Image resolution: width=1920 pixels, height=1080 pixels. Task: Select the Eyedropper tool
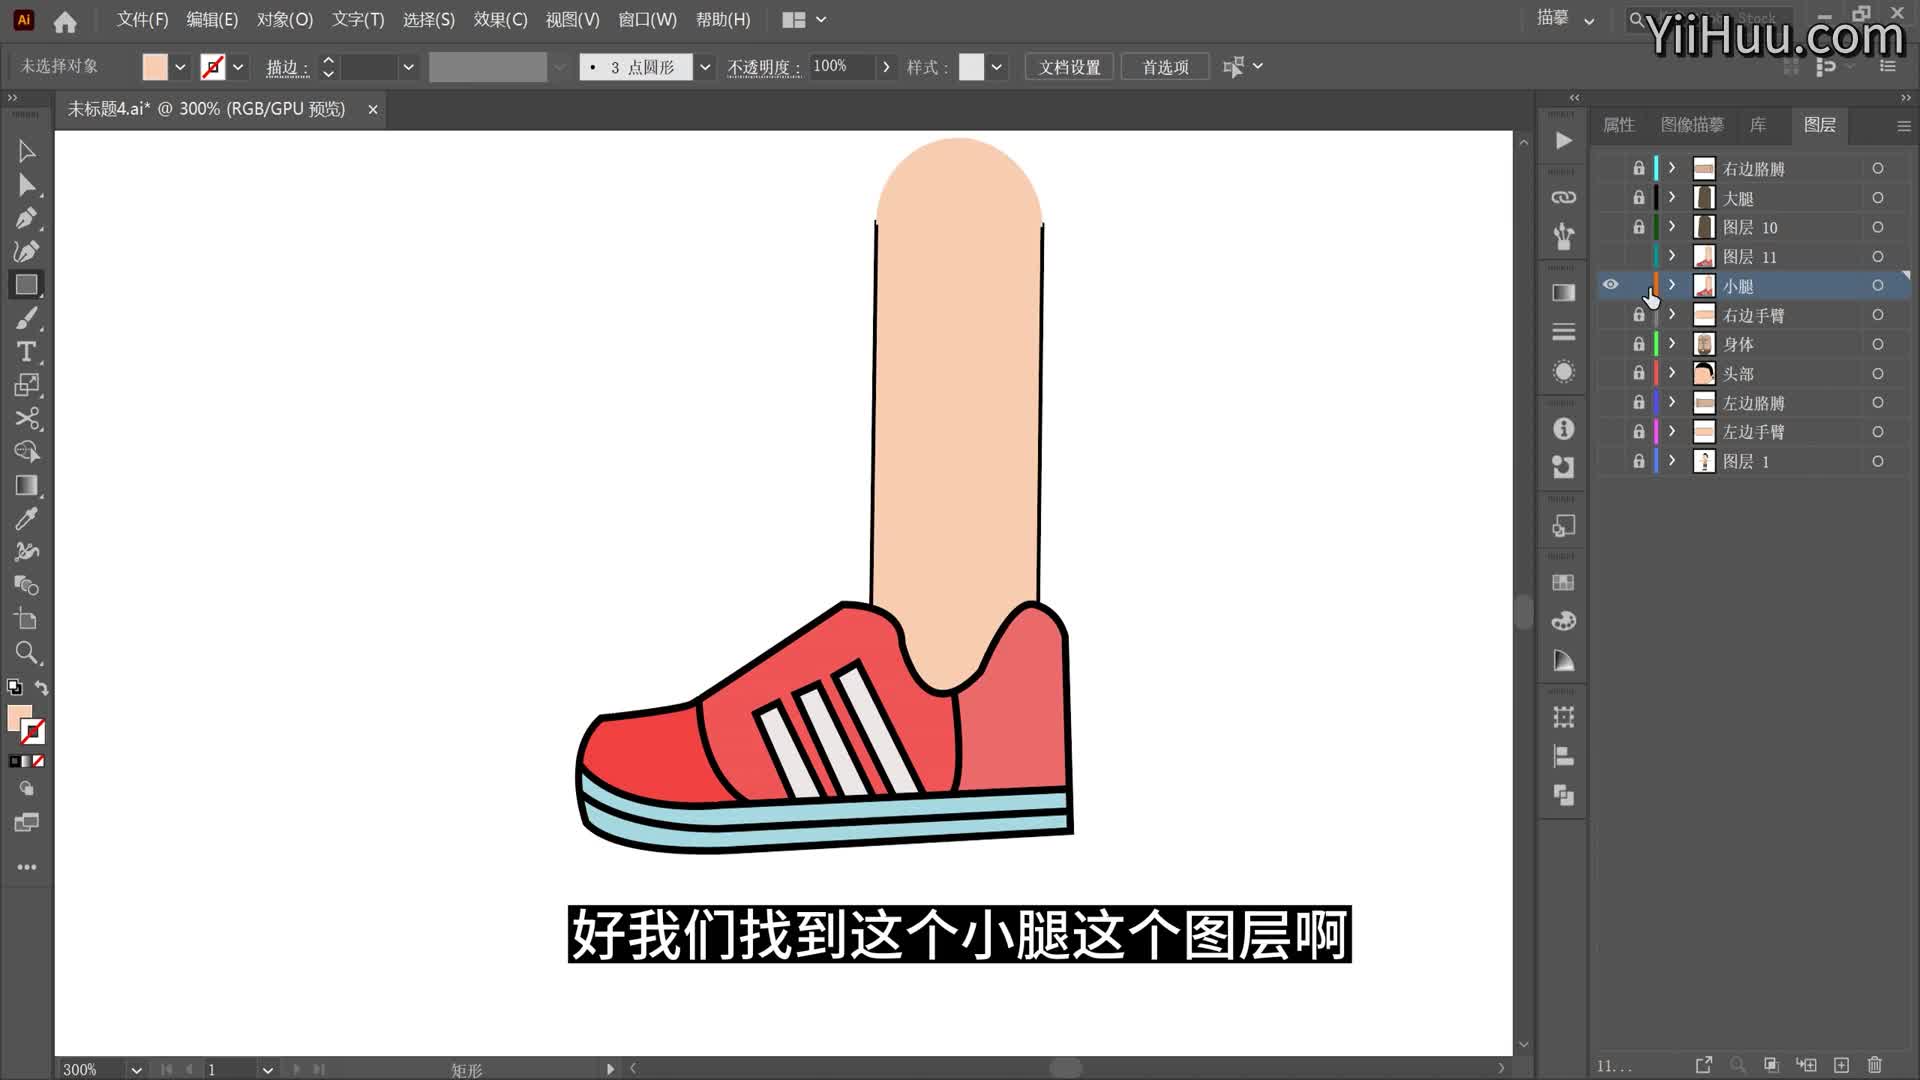coord(26,518)
